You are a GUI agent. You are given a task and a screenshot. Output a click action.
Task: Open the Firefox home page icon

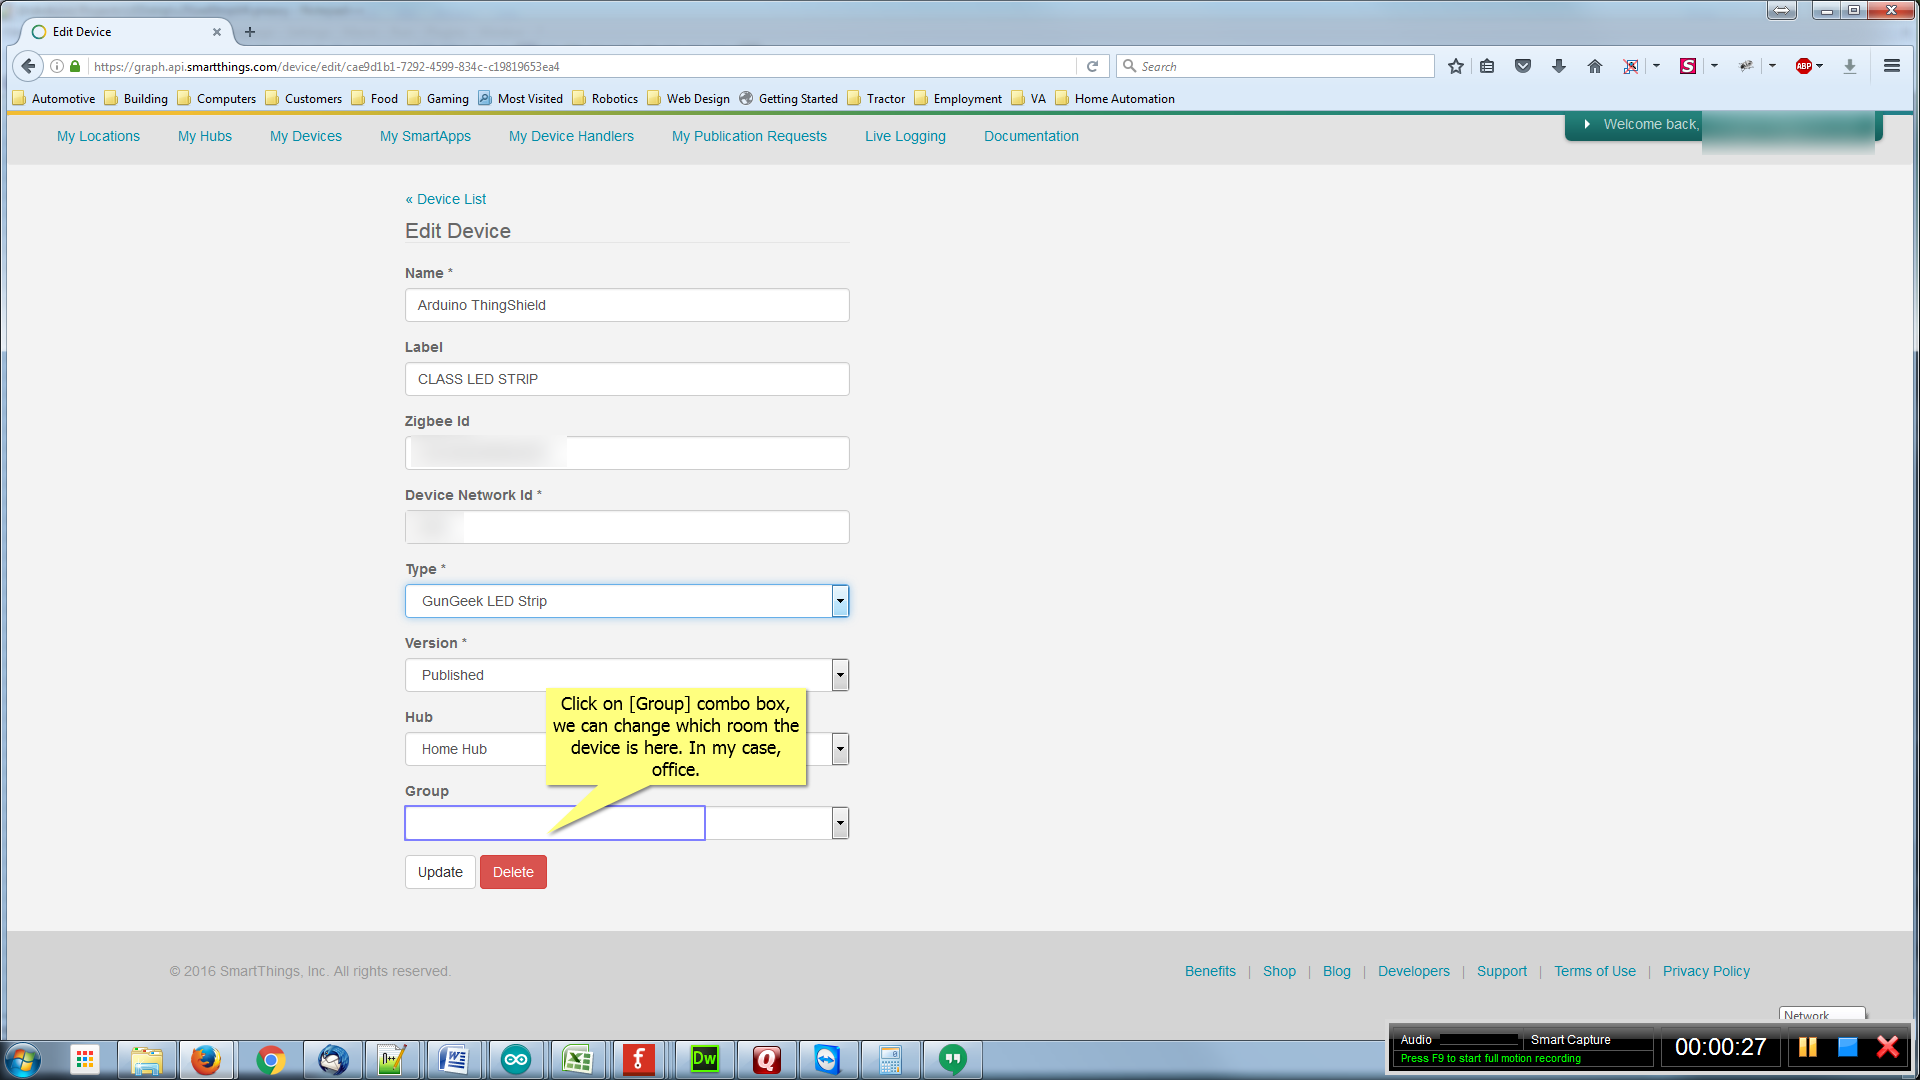pos(1594,66)
